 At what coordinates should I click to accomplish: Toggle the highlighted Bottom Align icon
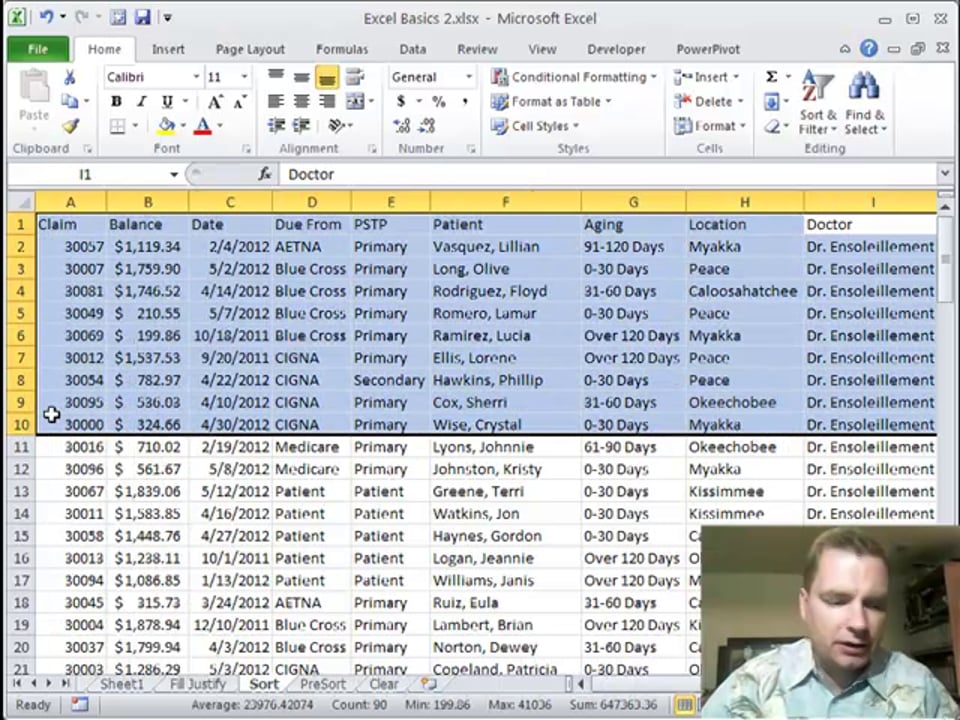point(327,77)
